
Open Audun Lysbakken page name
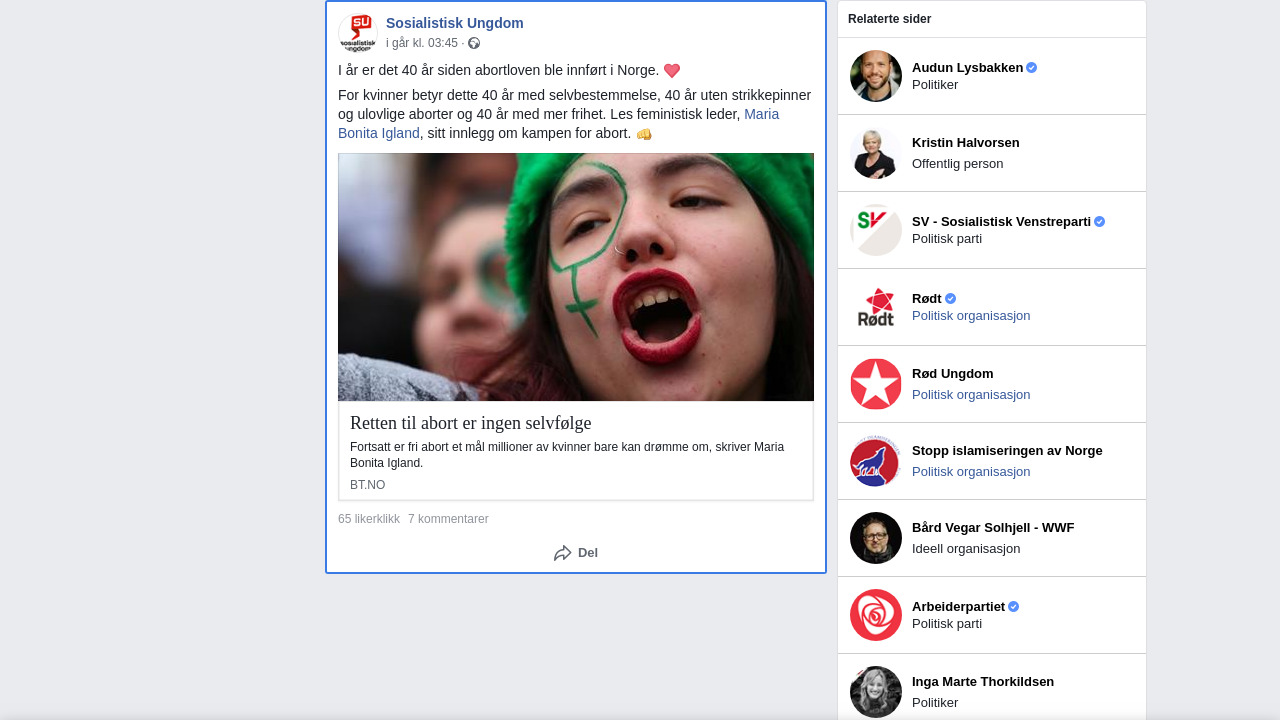click(x=967, y=67)
